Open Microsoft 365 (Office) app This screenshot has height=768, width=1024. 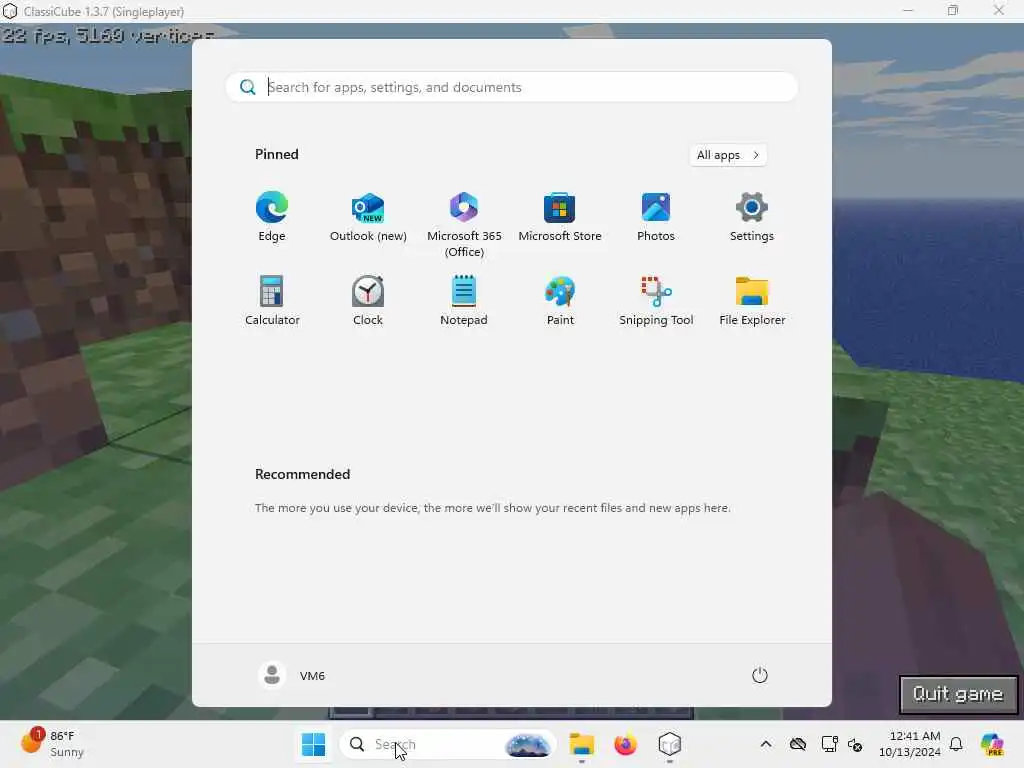tap(464, 224)
